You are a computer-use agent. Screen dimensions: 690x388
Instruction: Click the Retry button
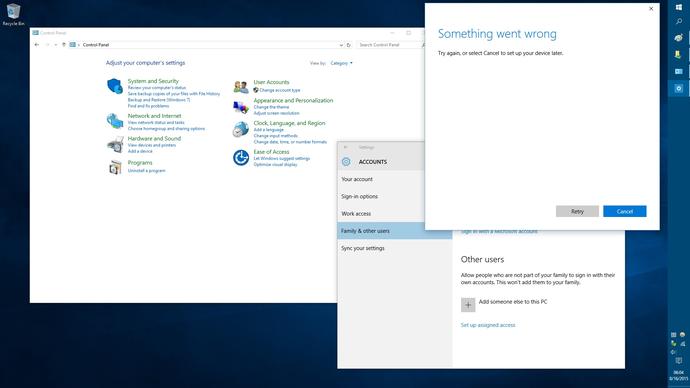click(577, 211)
